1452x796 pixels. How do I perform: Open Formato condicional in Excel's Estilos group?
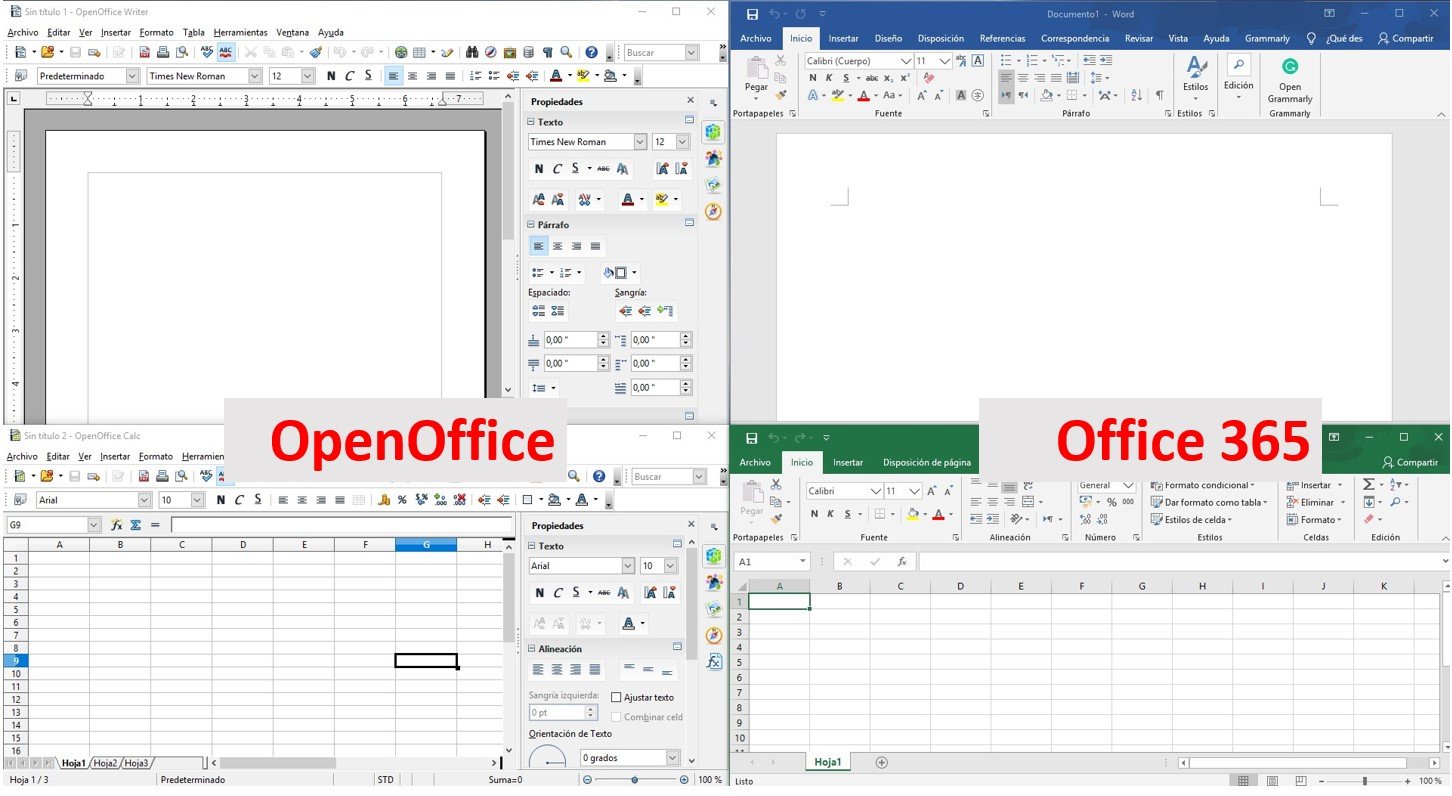[1202, 485]
